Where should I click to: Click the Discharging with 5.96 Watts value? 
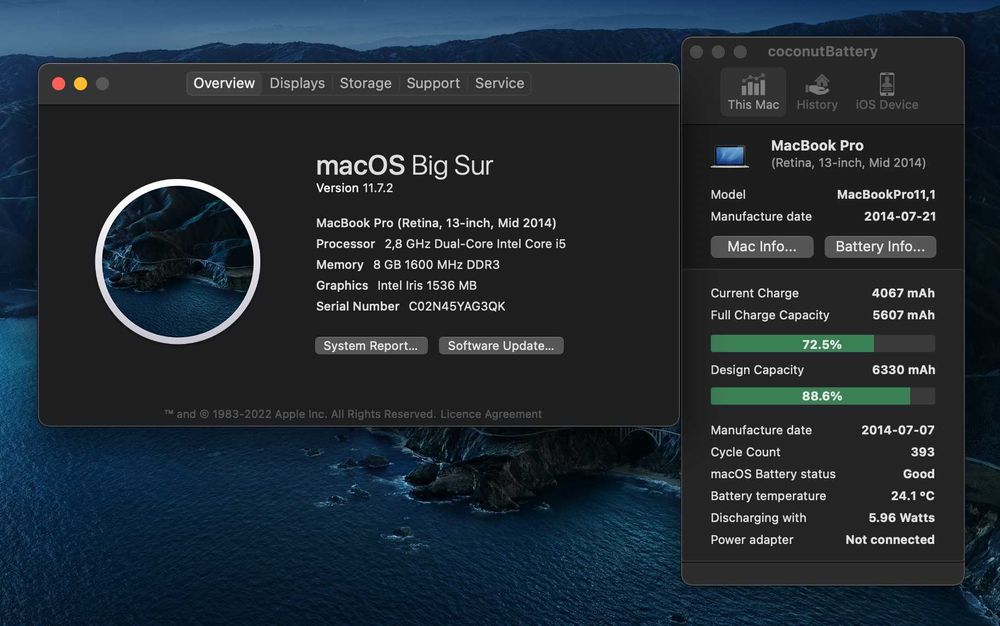[x=902, y=518]
